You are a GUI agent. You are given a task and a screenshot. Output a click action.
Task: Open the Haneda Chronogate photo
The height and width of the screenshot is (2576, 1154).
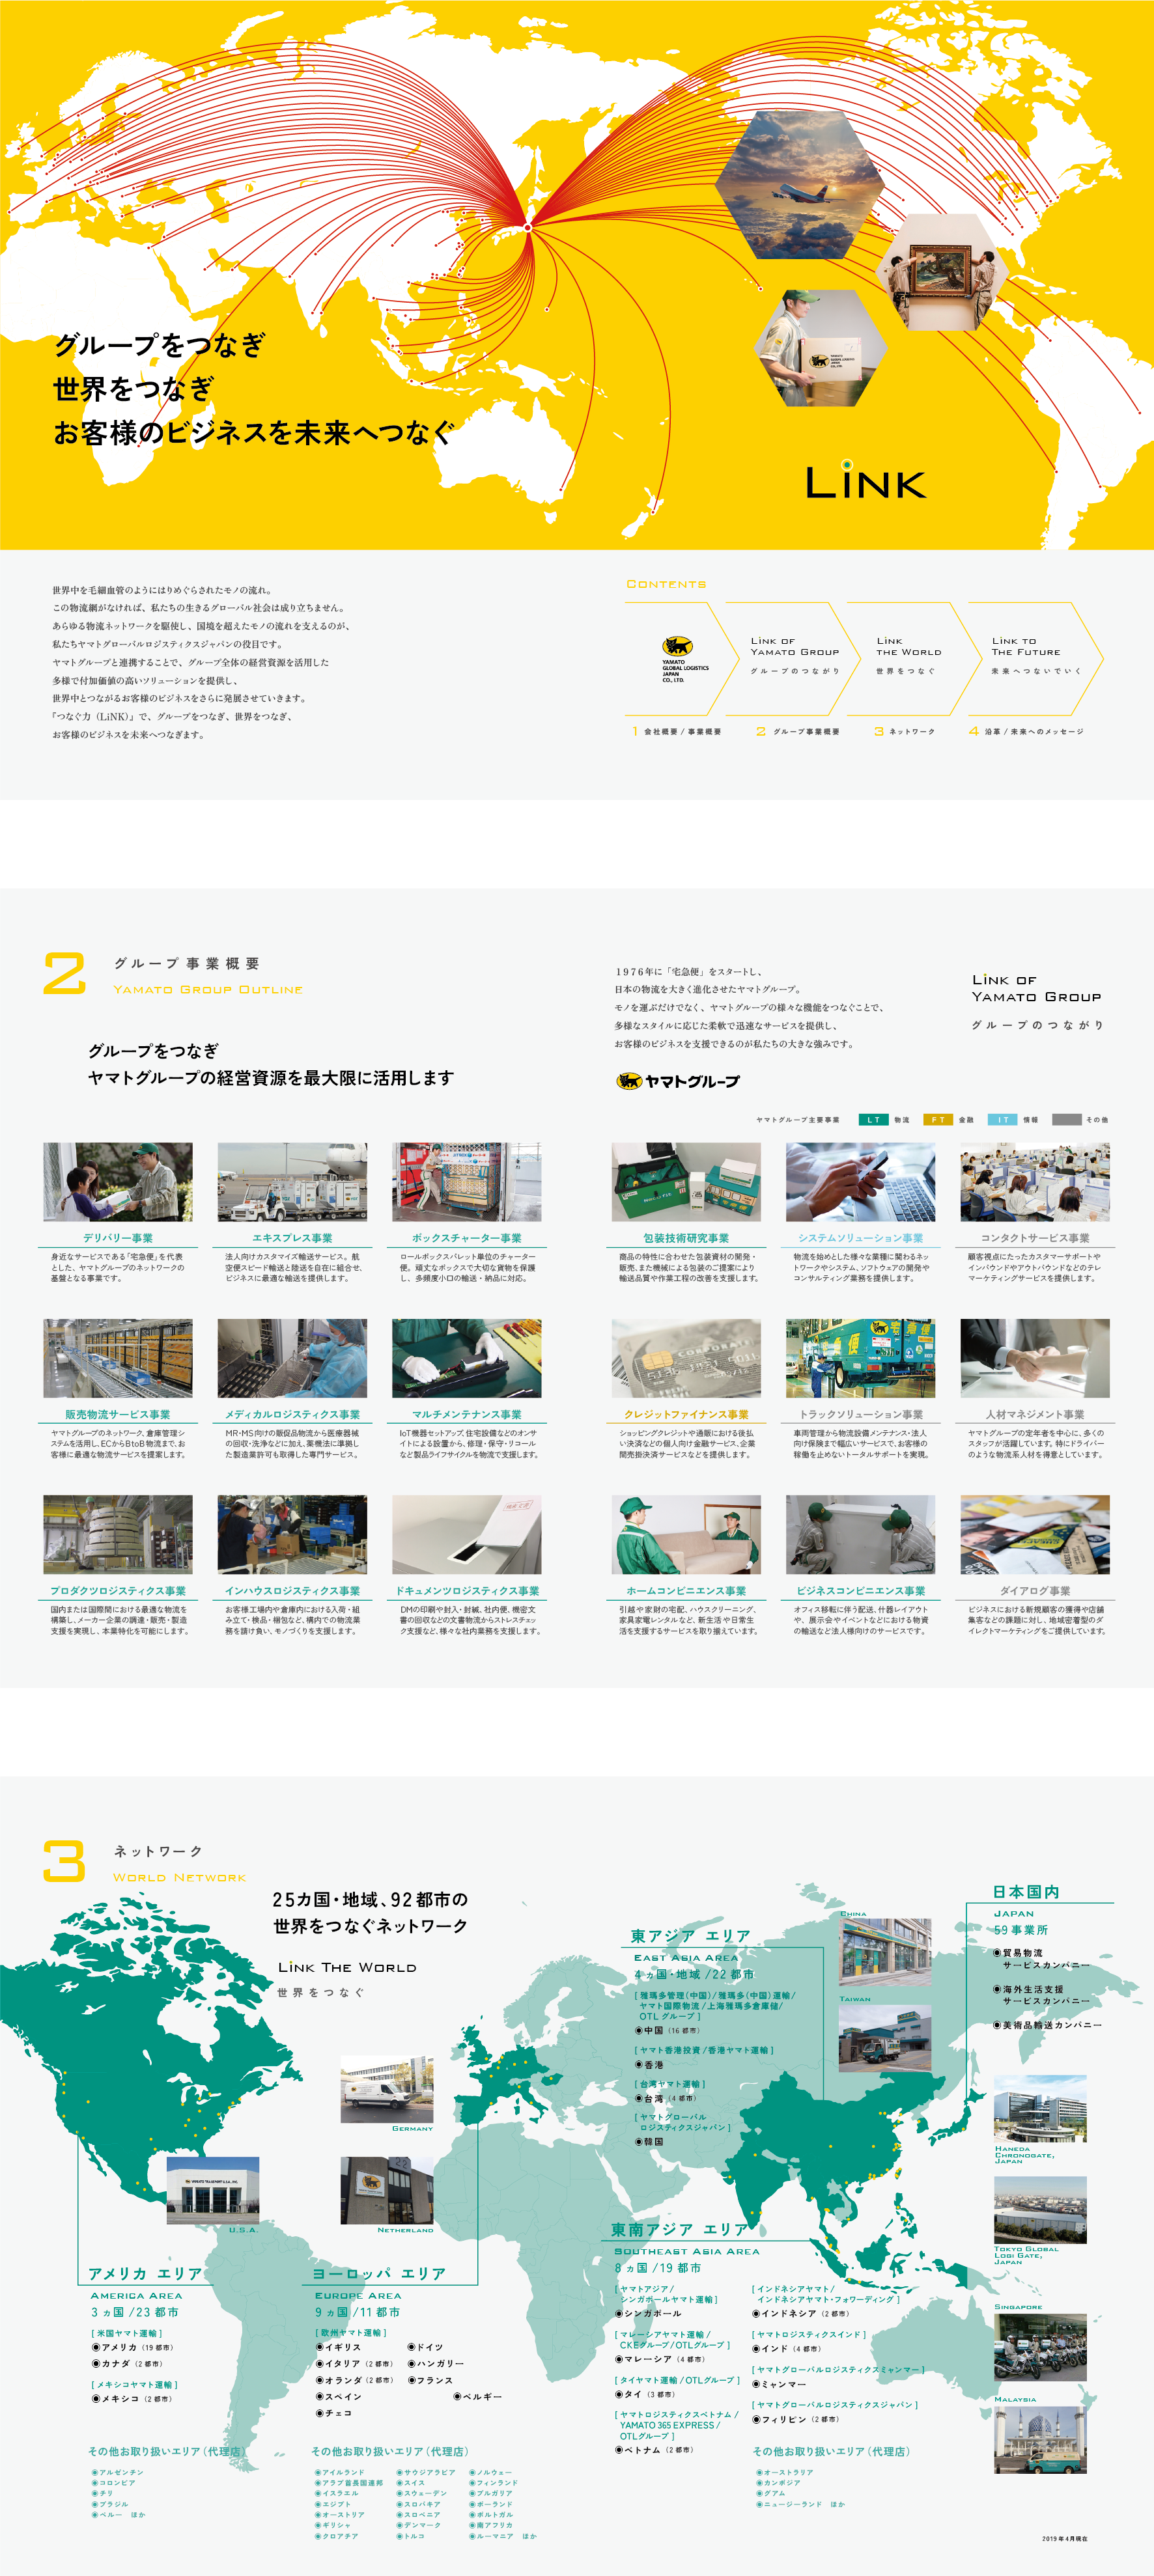point(1040,2108)
